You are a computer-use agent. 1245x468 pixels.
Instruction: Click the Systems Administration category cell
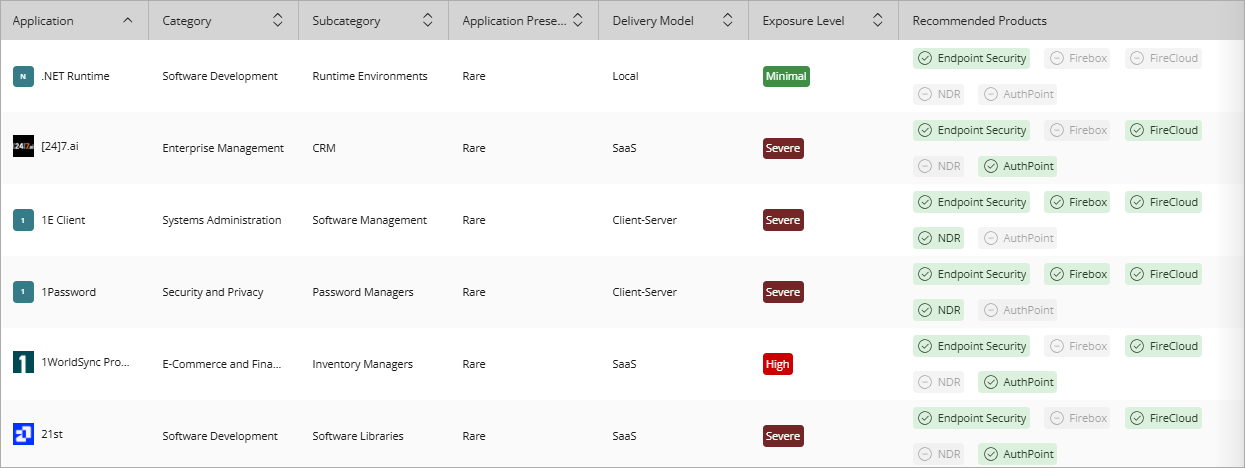point(222,220)
